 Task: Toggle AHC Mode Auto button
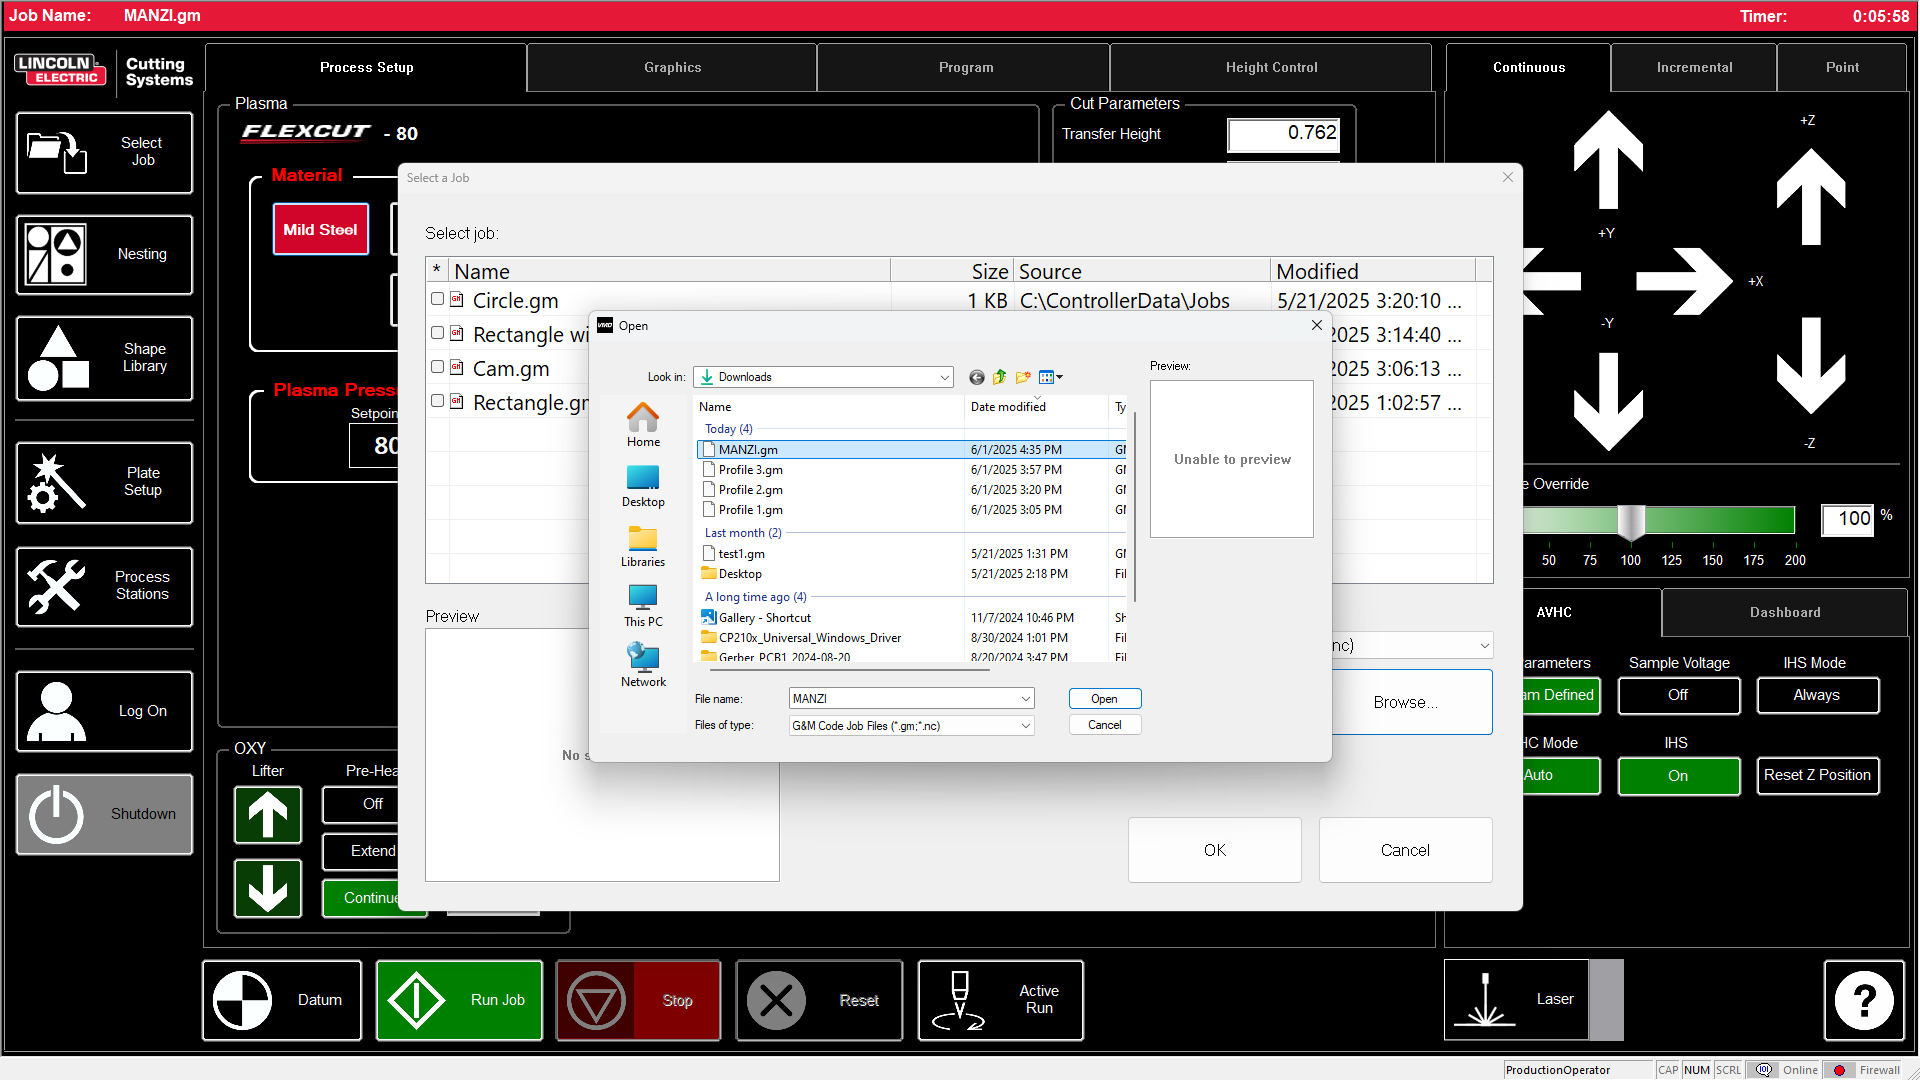1560,776
